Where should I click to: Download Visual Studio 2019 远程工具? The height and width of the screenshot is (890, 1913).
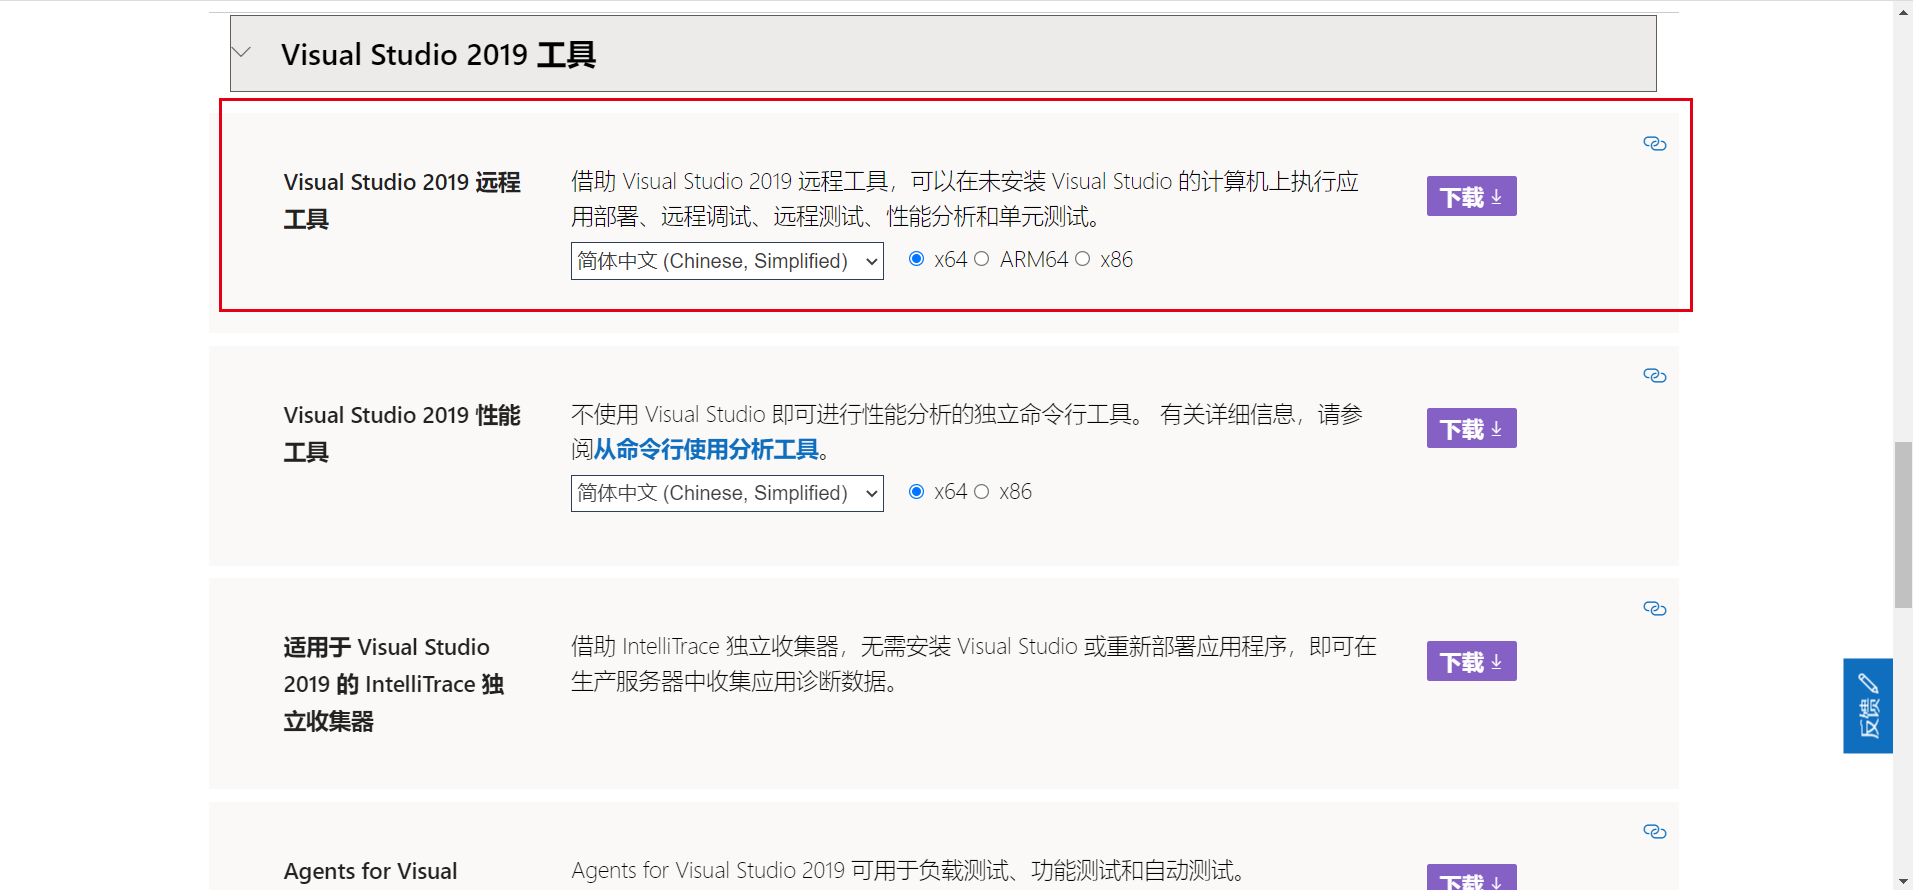1471,196
